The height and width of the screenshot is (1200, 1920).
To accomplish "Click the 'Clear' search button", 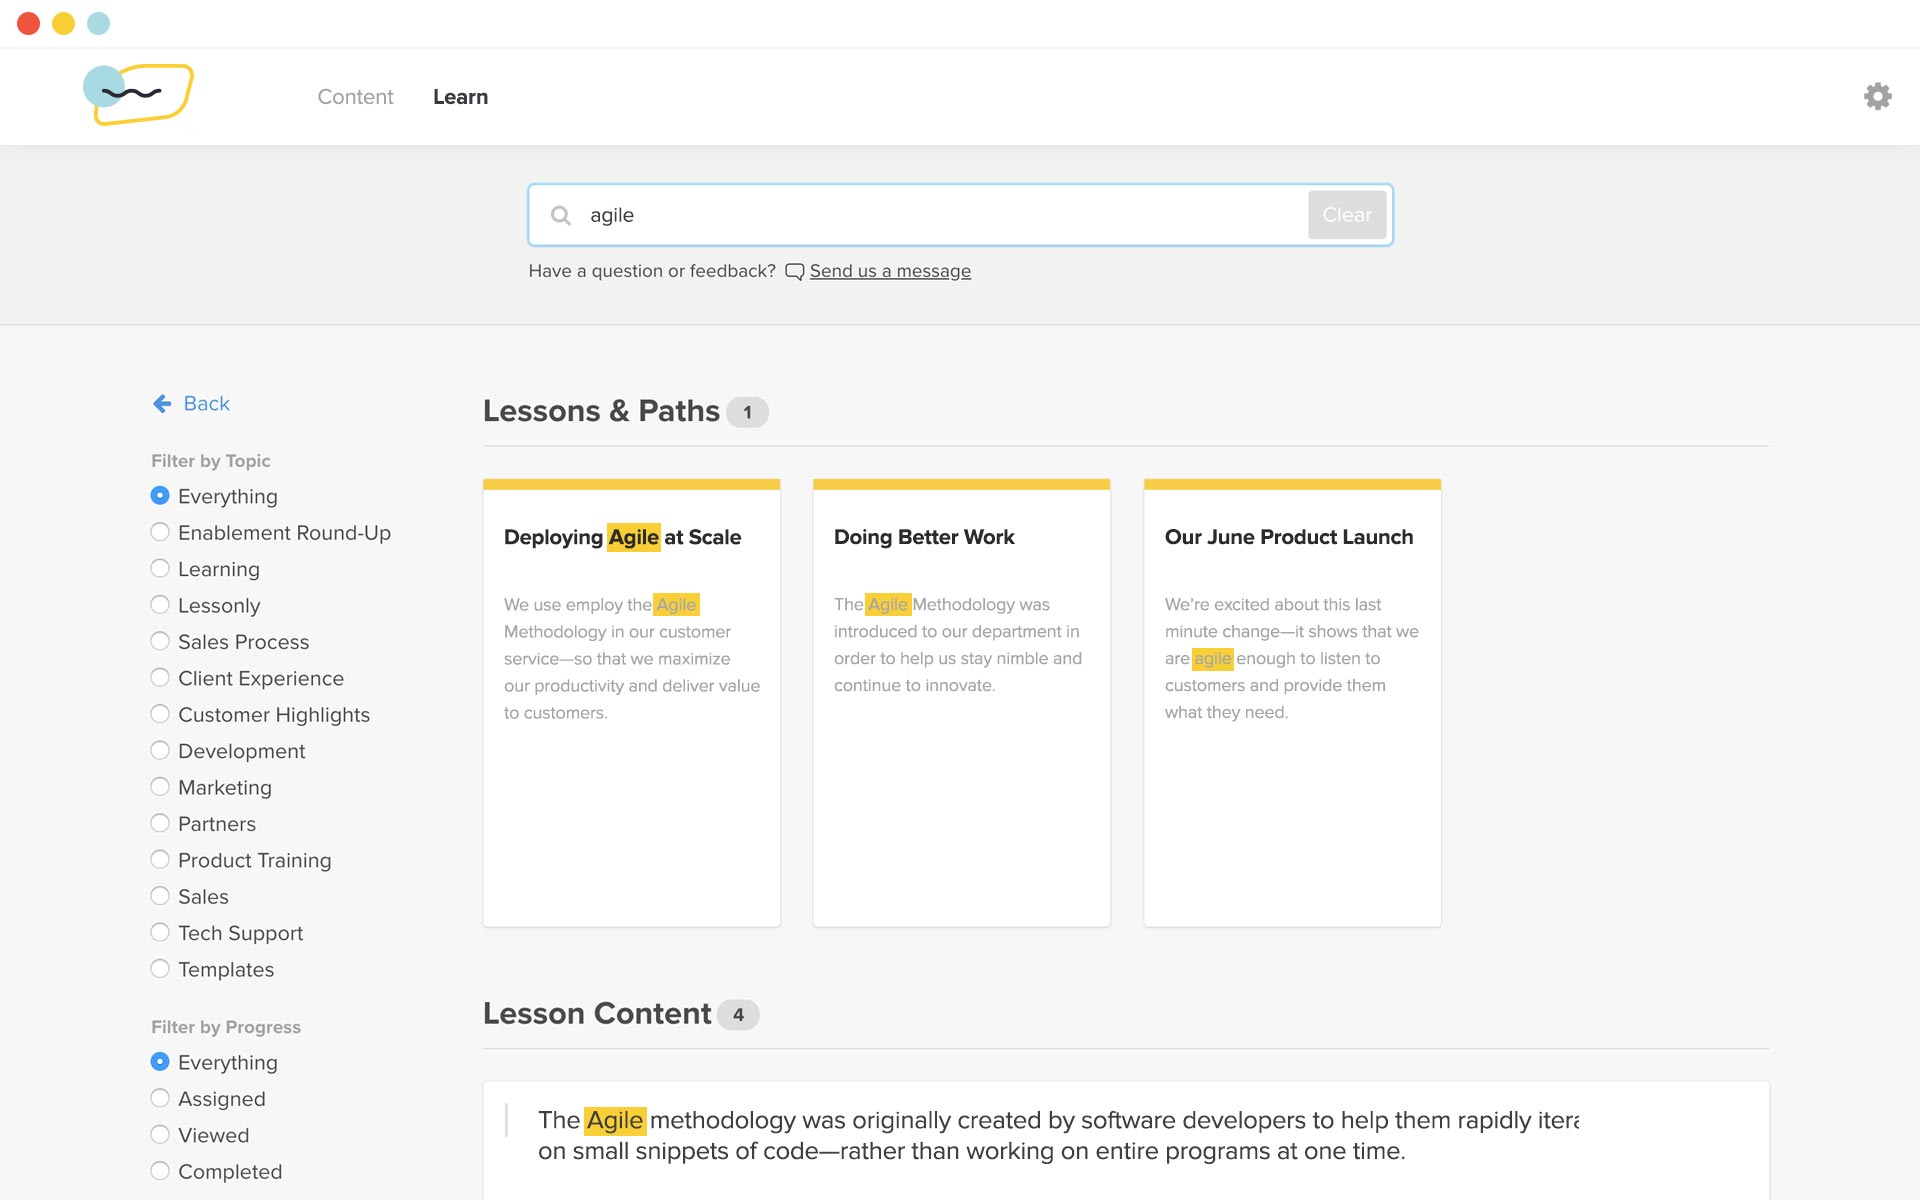I will (1346, 213).
